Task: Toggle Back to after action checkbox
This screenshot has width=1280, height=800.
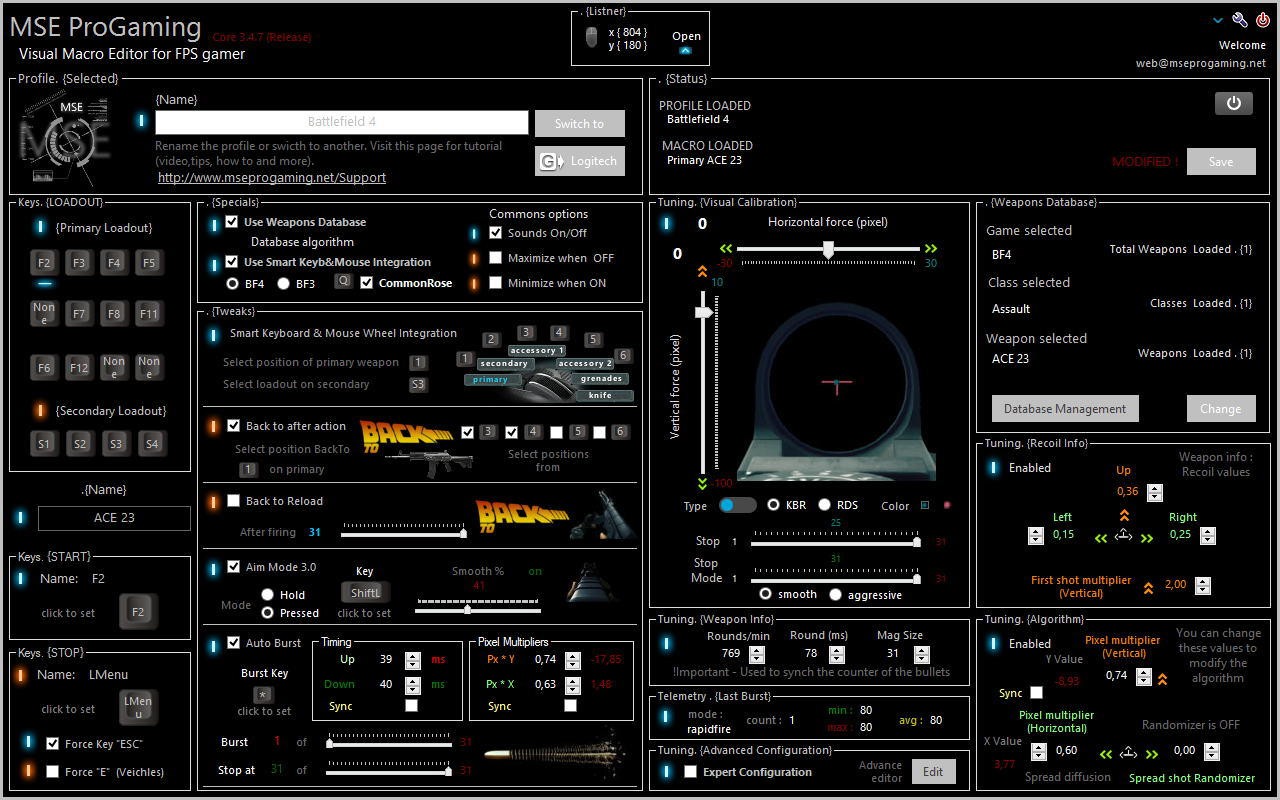Action: coord(234,426)
